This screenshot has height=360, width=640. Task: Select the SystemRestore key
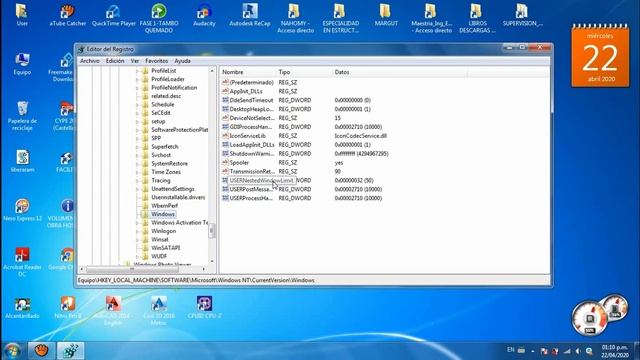click(x=169, y=163)
